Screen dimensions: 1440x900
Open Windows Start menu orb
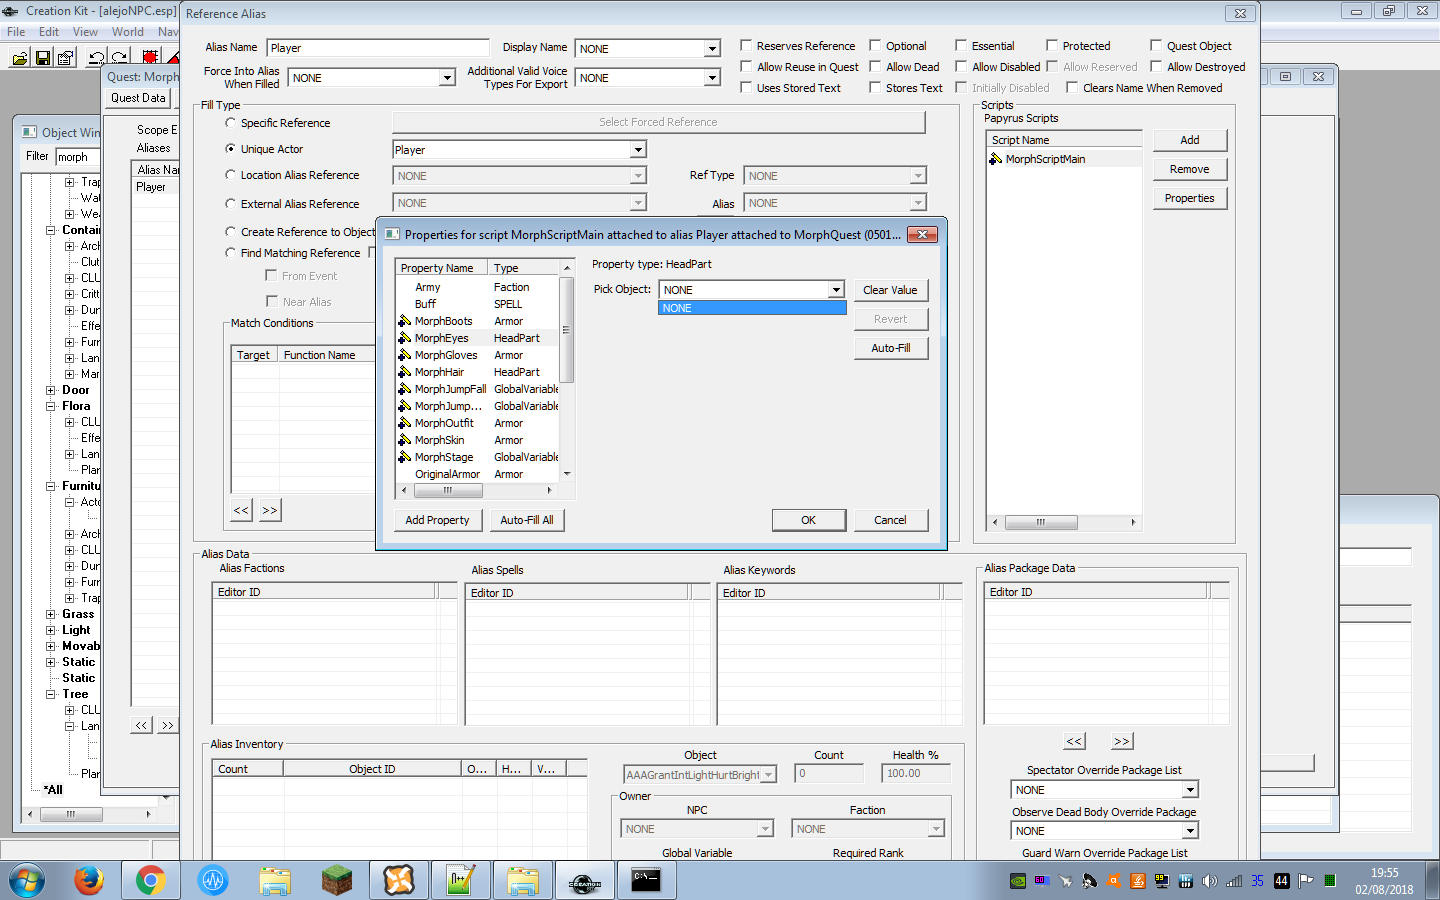click(x=27, y=881)
